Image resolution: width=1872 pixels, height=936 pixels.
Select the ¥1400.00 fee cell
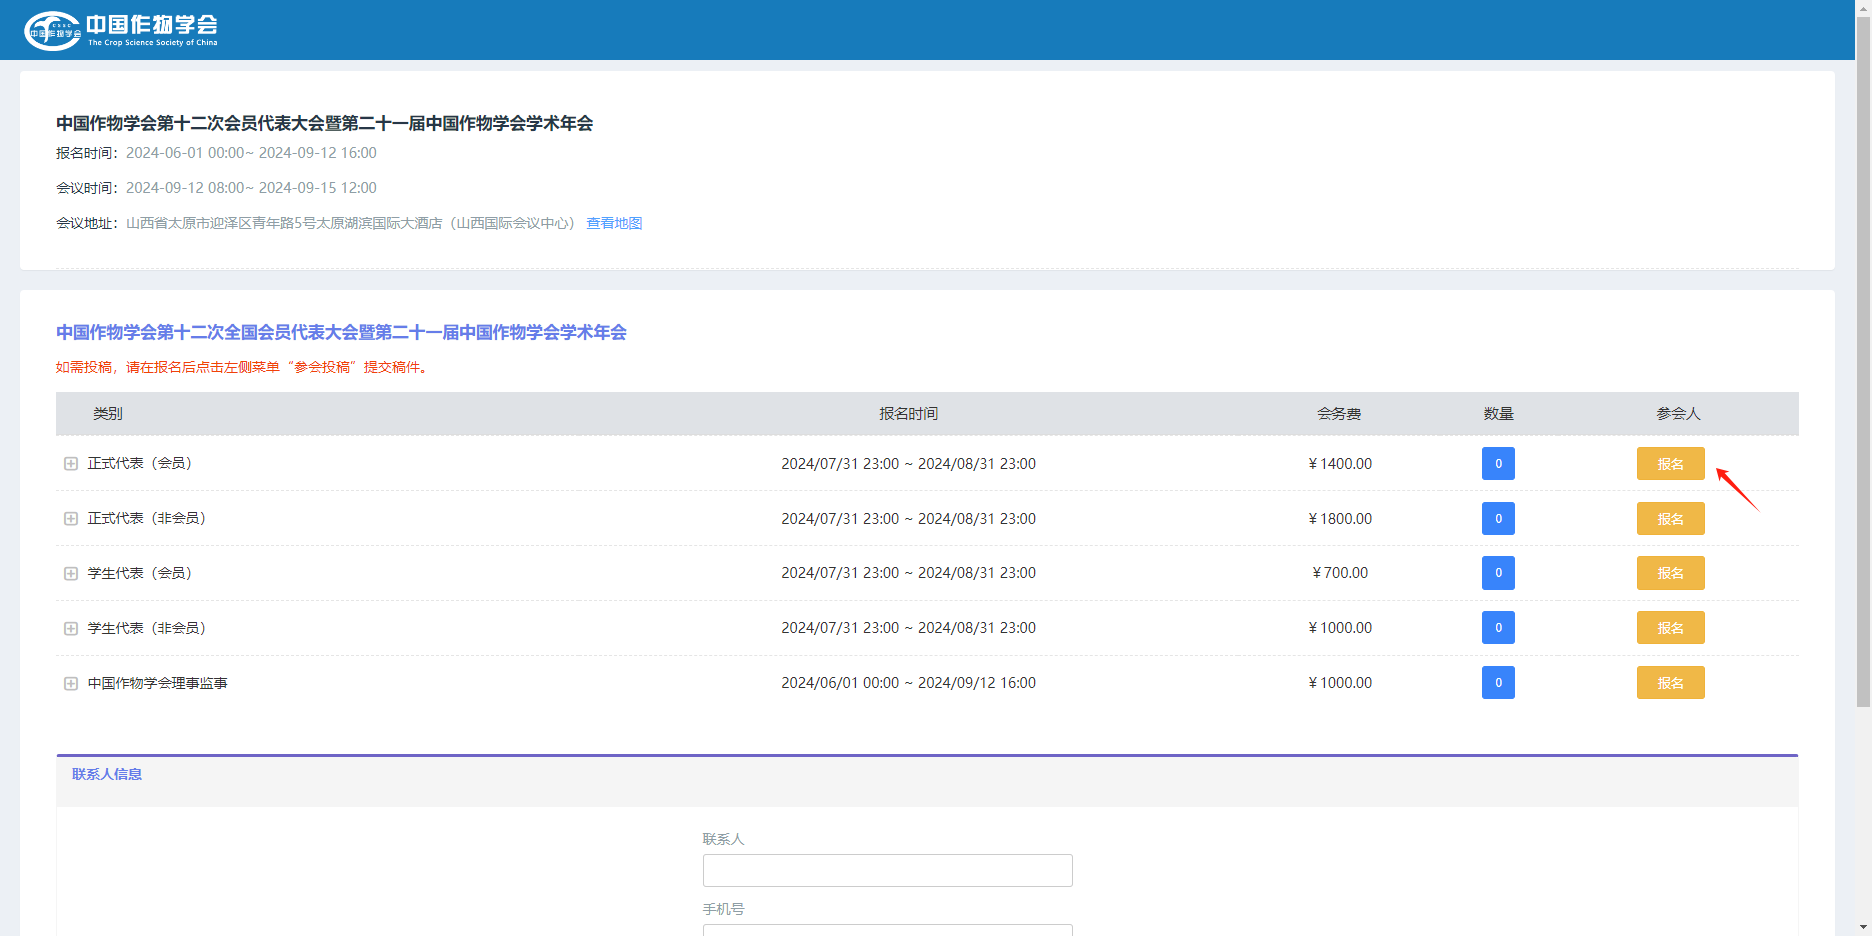pos(1340,464)
